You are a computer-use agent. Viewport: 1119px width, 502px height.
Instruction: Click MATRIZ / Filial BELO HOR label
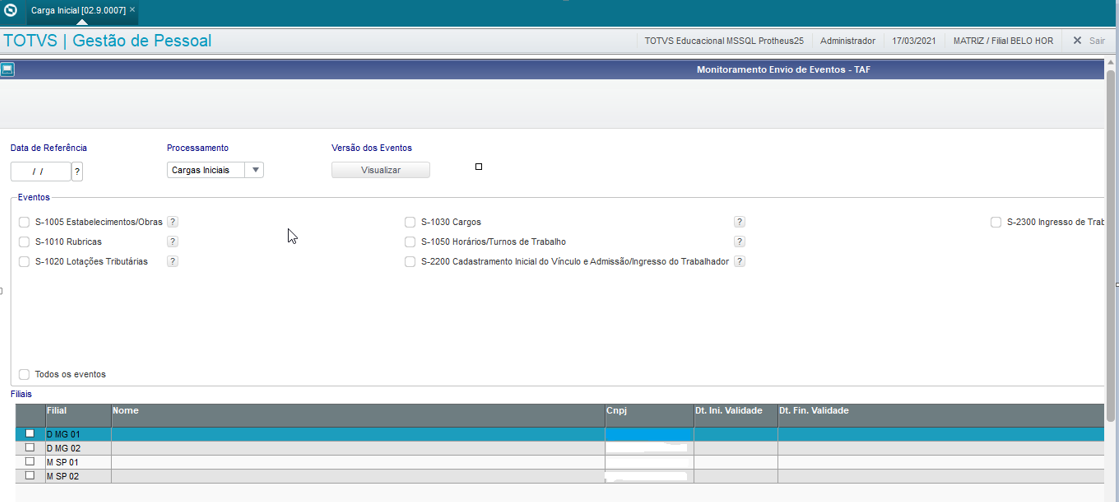(x=1003, y=41)
